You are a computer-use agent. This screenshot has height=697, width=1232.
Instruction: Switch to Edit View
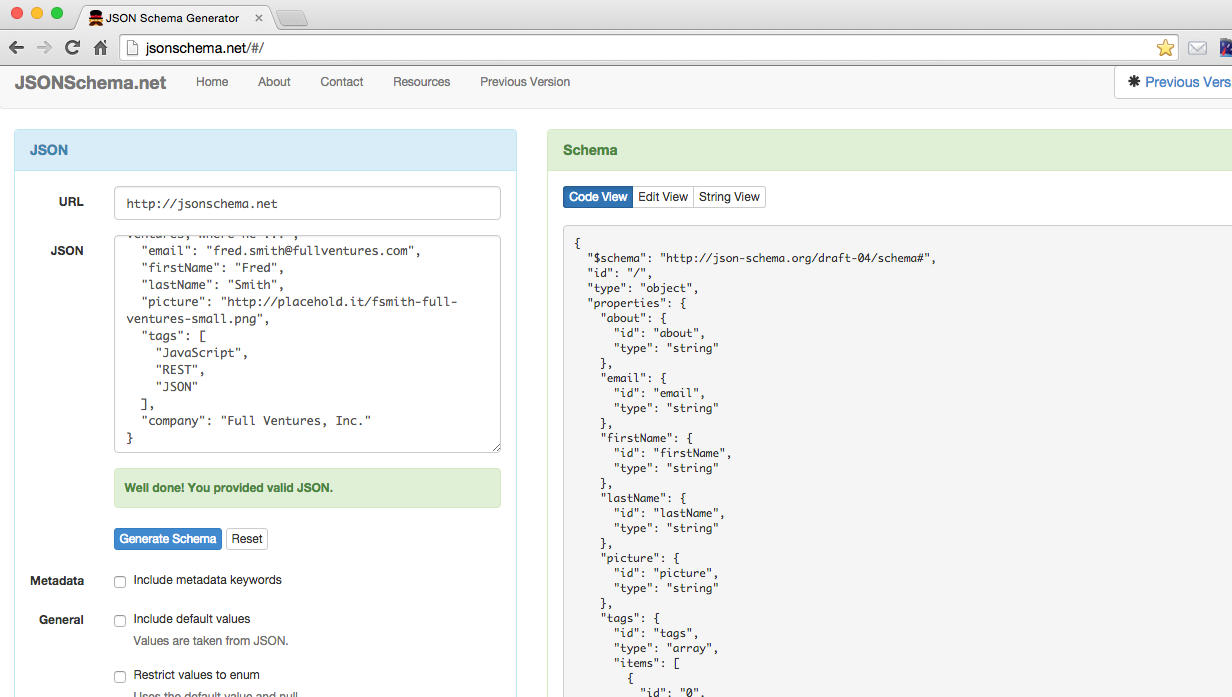(x=662, y=196)
